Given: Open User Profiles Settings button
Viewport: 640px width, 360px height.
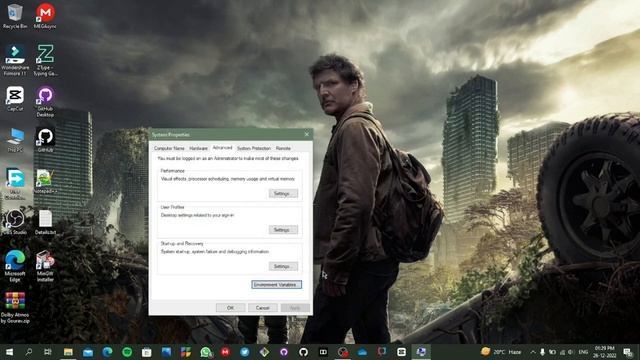Looking at the screenshot, I should pyautogui.click(x=283, y=230).
